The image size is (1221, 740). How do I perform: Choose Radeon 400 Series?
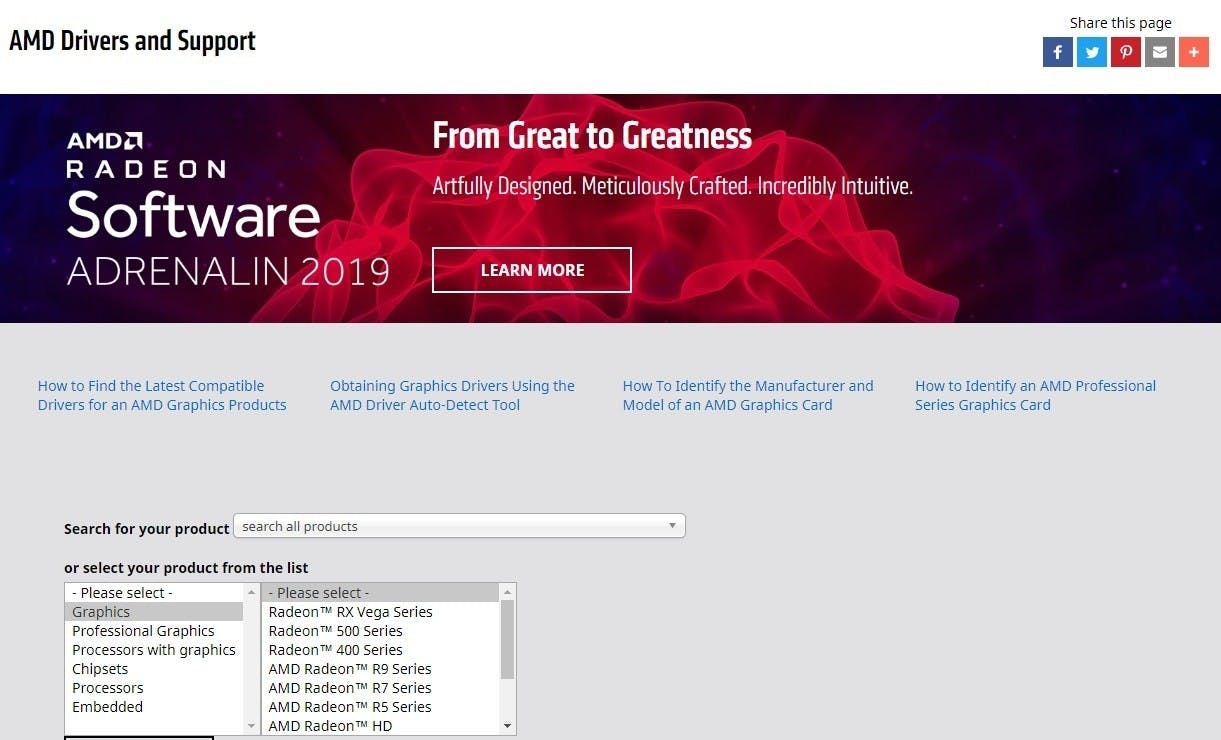(380, 650)
